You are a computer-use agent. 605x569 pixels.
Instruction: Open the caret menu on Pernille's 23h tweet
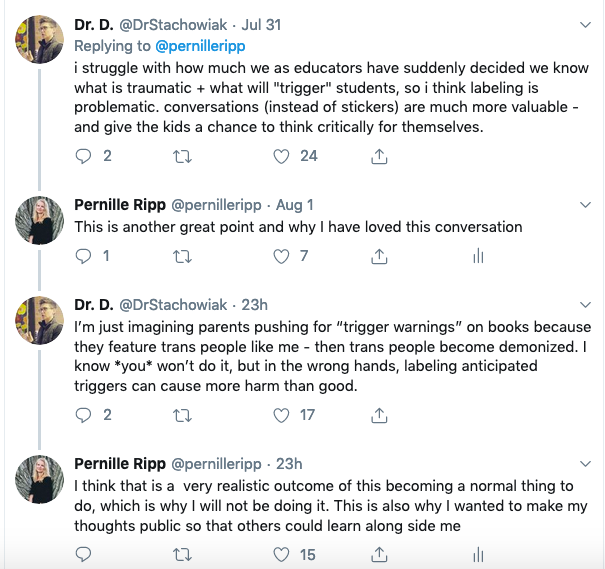[x=584, y=464]
